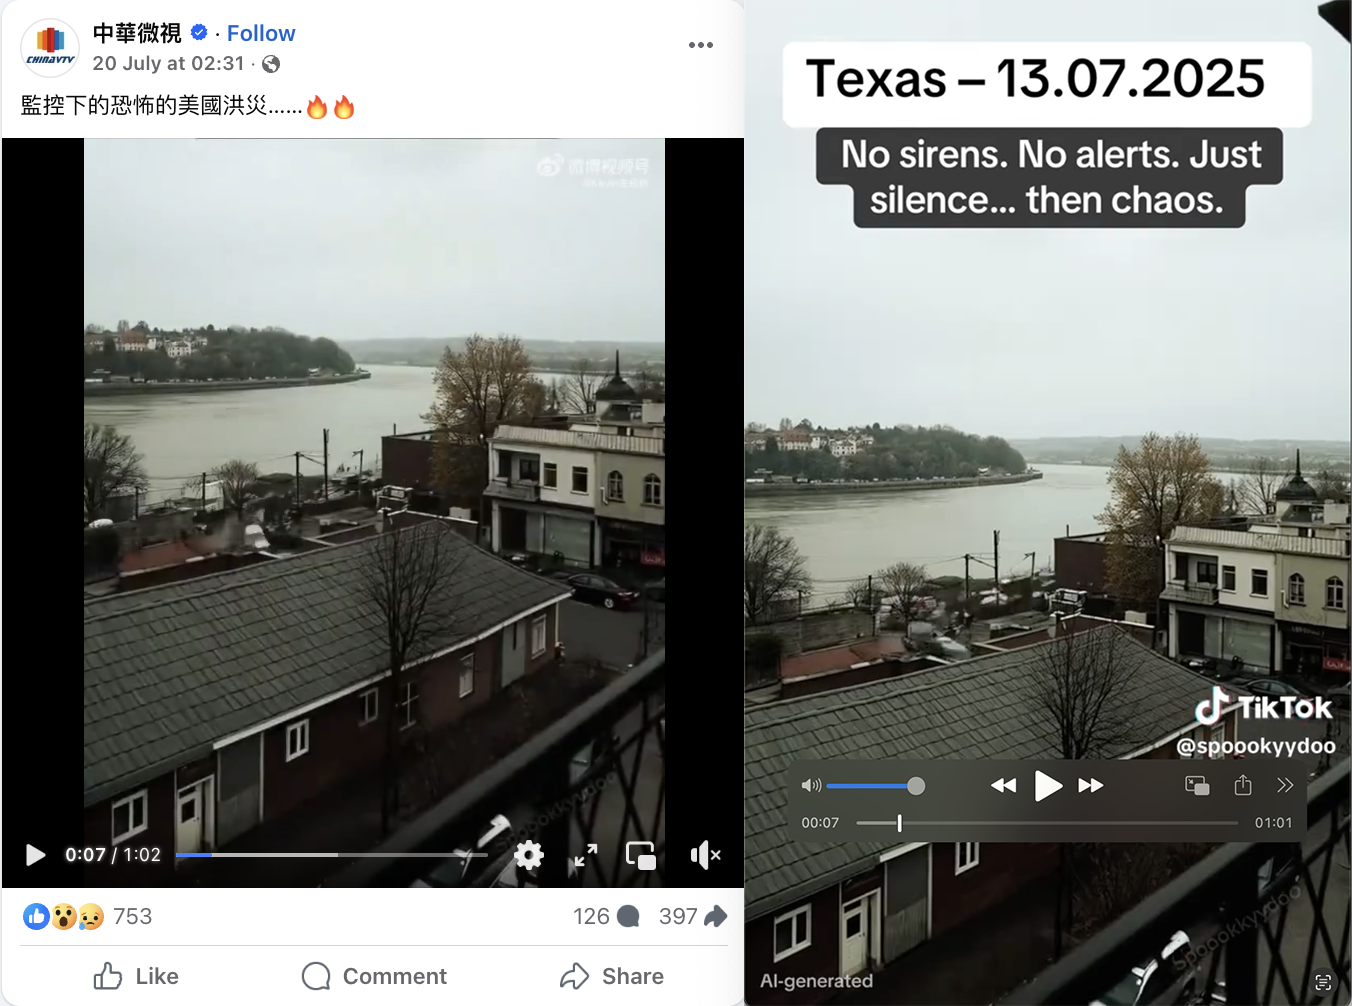
Task: Open video settings gear
Action: click(x=529, y=855)
